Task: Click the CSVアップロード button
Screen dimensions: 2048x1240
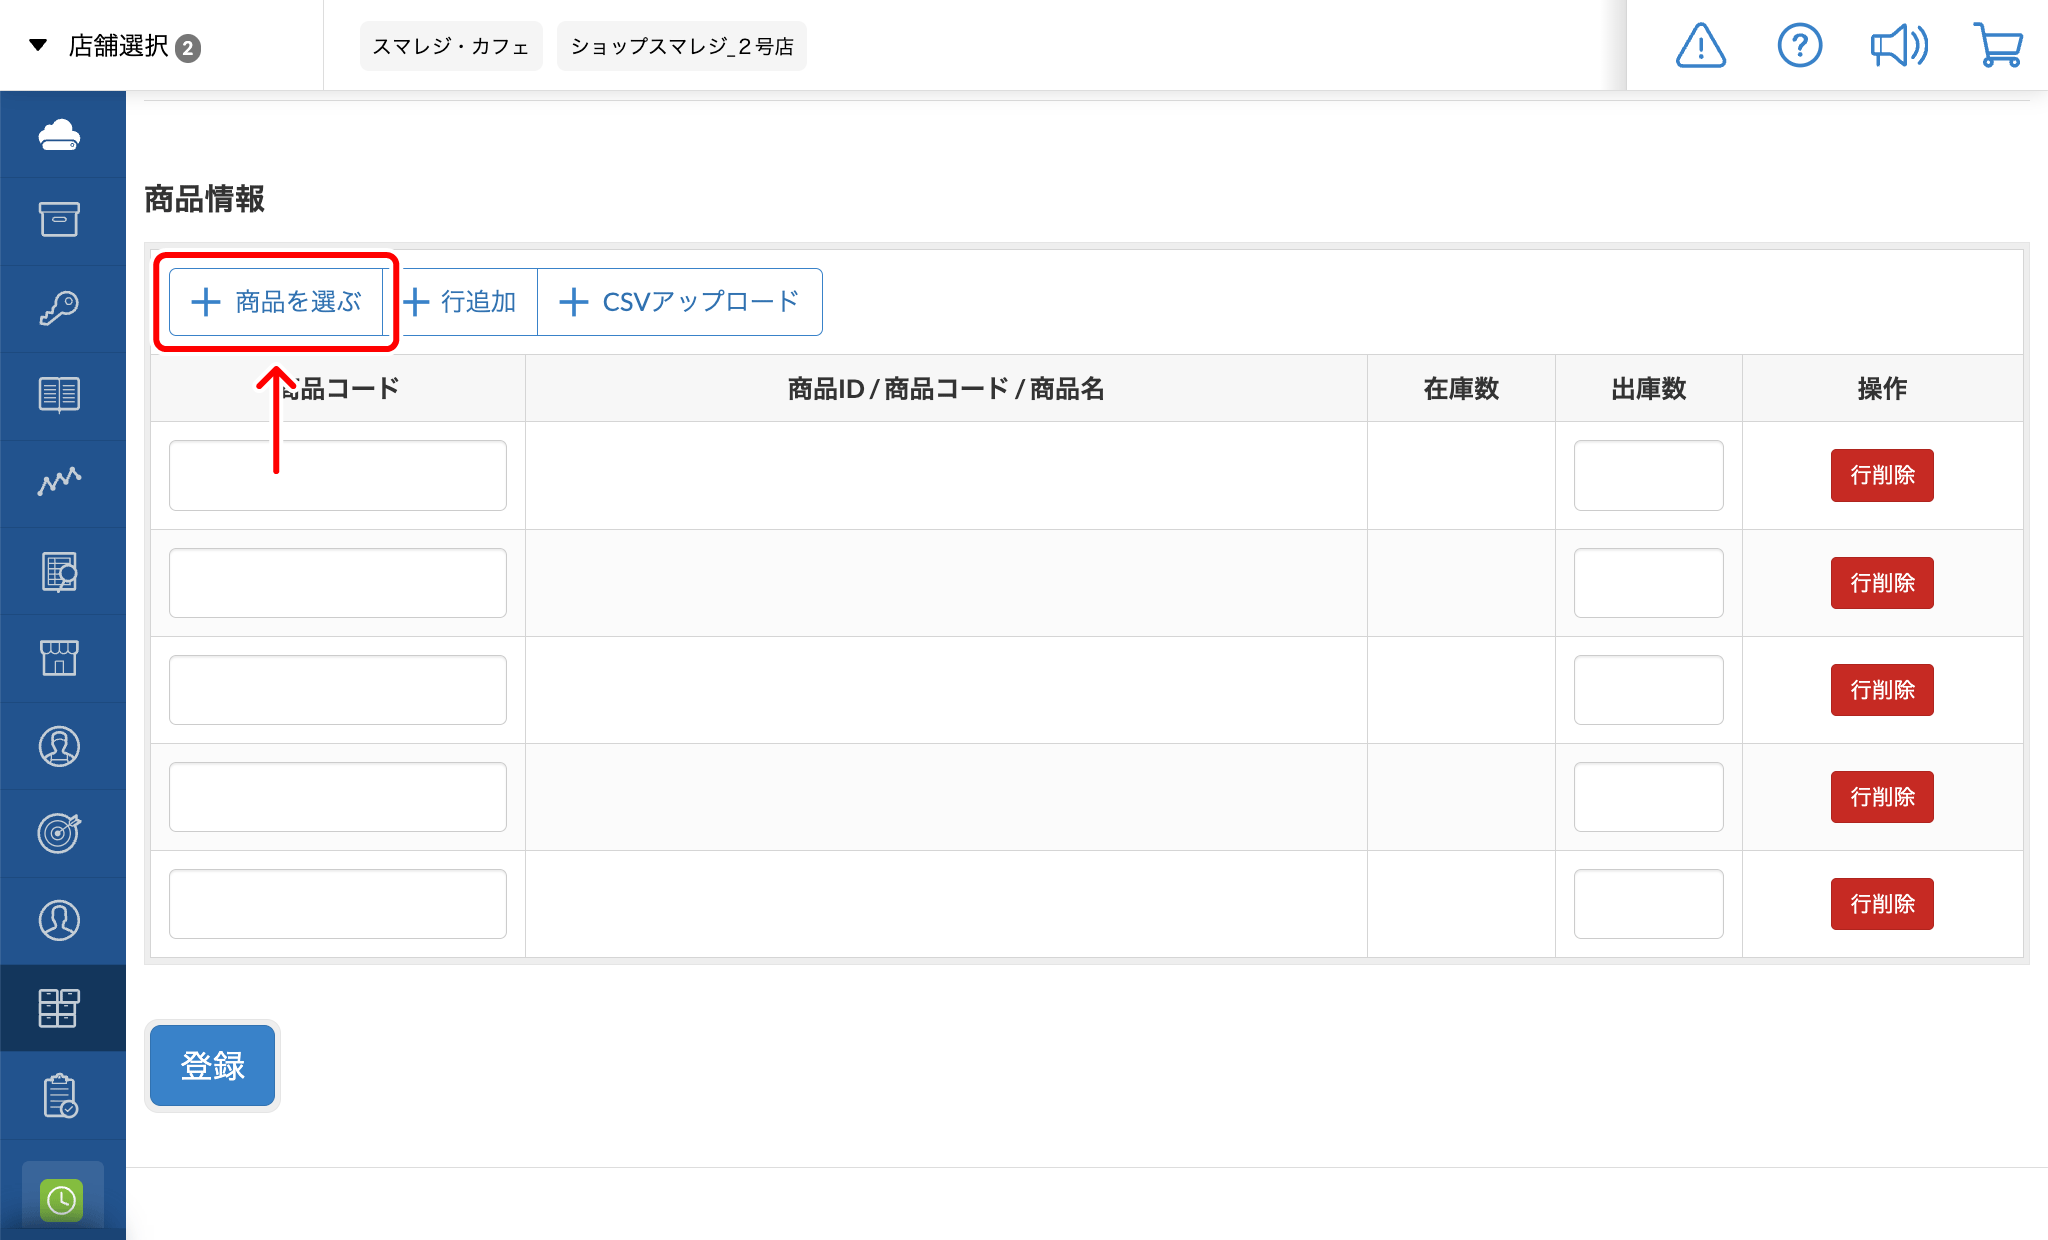Action: click(x=680, y=302)
